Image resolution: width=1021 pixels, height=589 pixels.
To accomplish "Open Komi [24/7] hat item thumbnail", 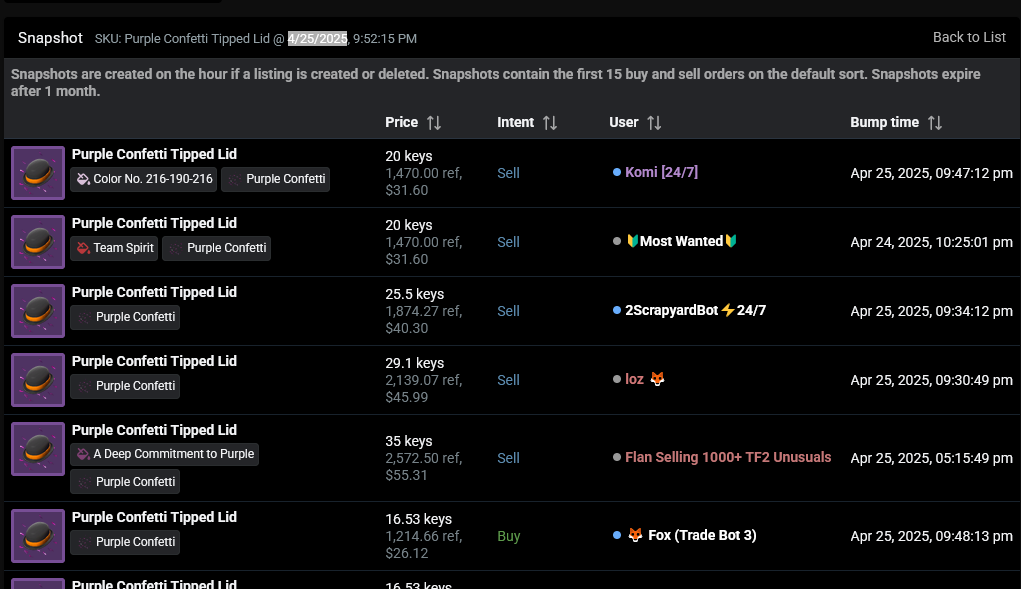I will click(x=38, y=173).
